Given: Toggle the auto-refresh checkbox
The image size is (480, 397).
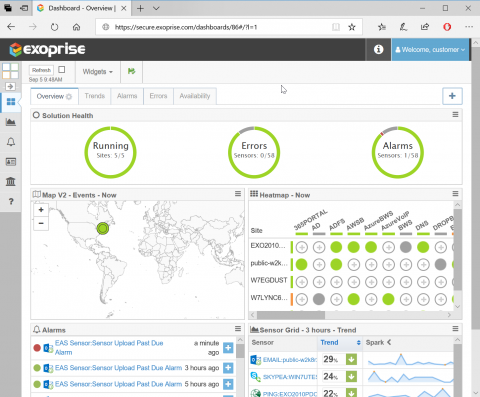Looking at the screenshot, I should pyautogui.click(x=62, y=70).
